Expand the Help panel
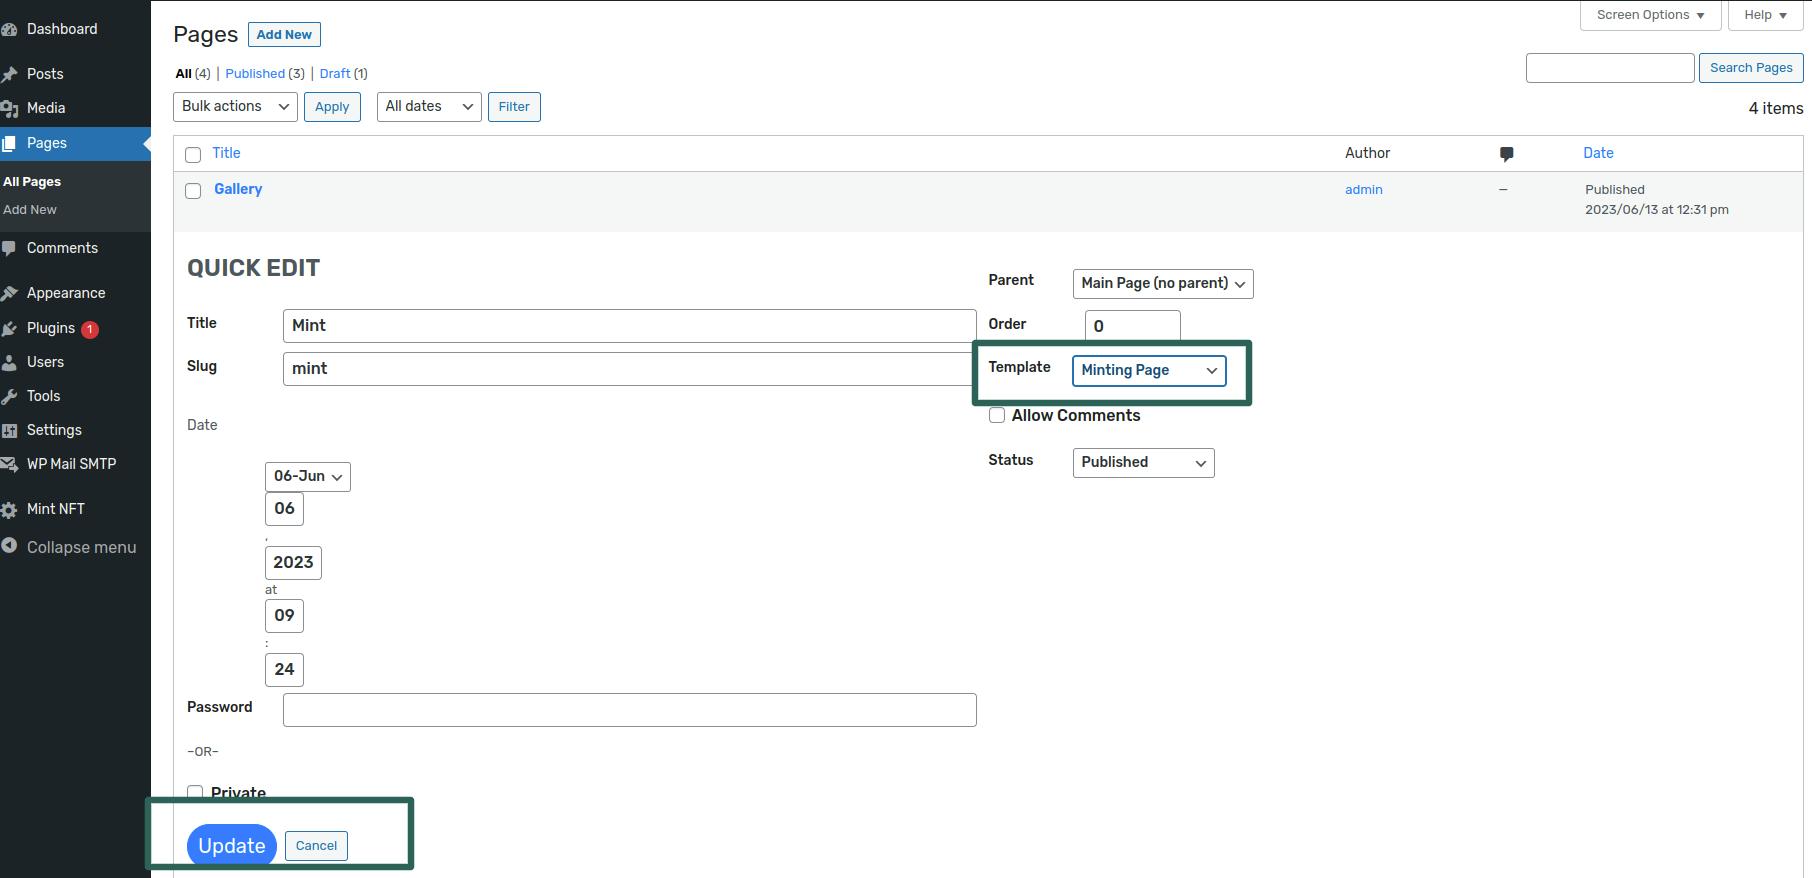 (1765, 15)
